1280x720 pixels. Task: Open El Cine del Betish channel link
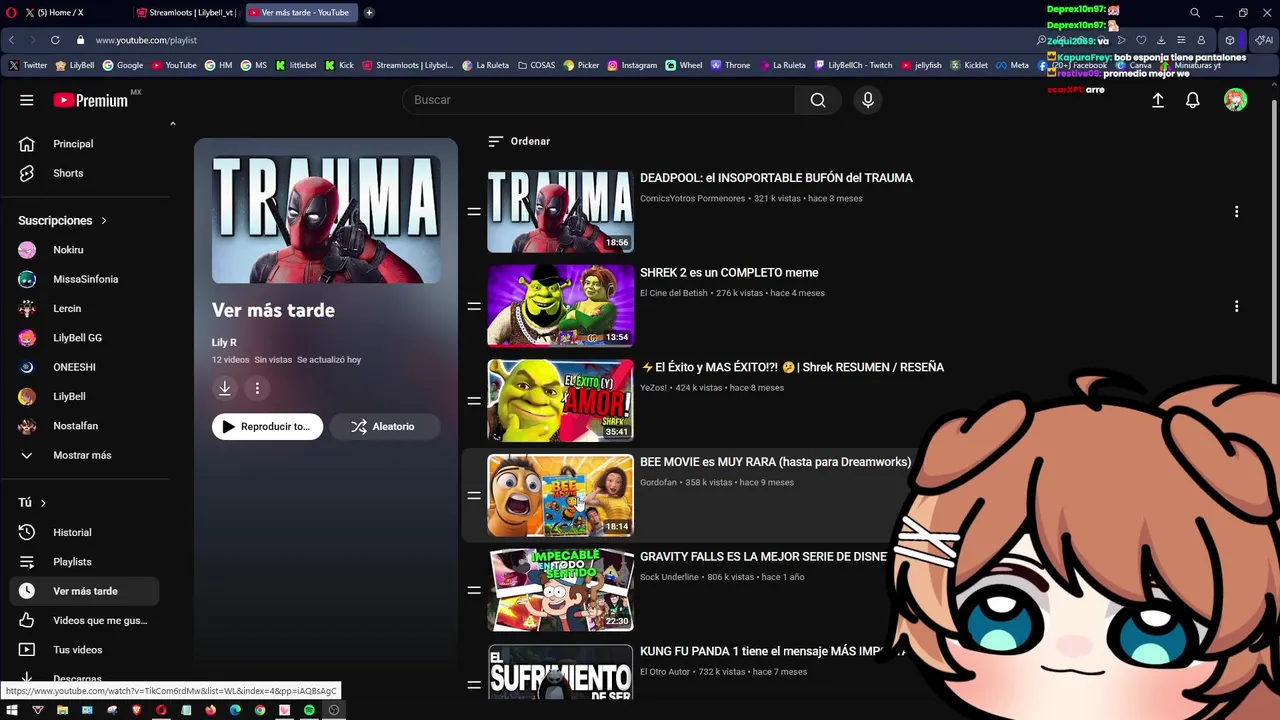(673, 293)
